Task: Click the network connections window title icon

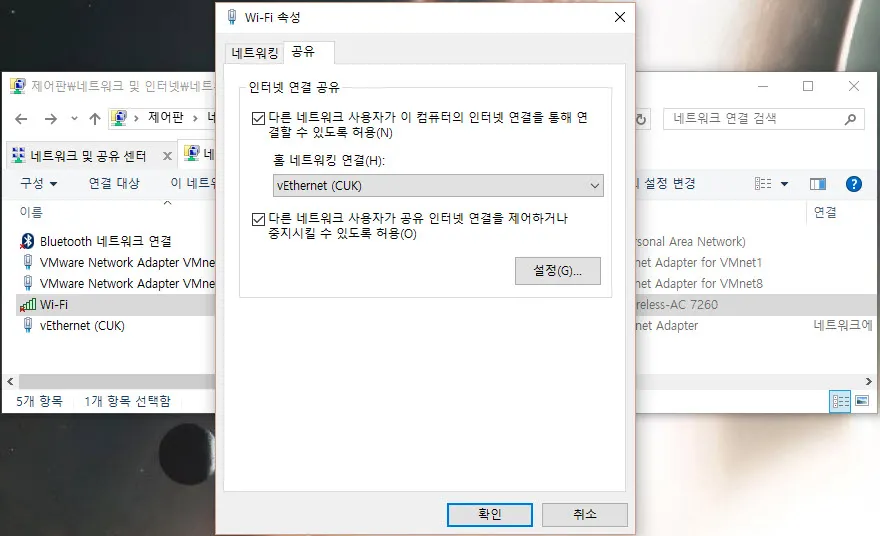Action: click(x=17, y=86)
